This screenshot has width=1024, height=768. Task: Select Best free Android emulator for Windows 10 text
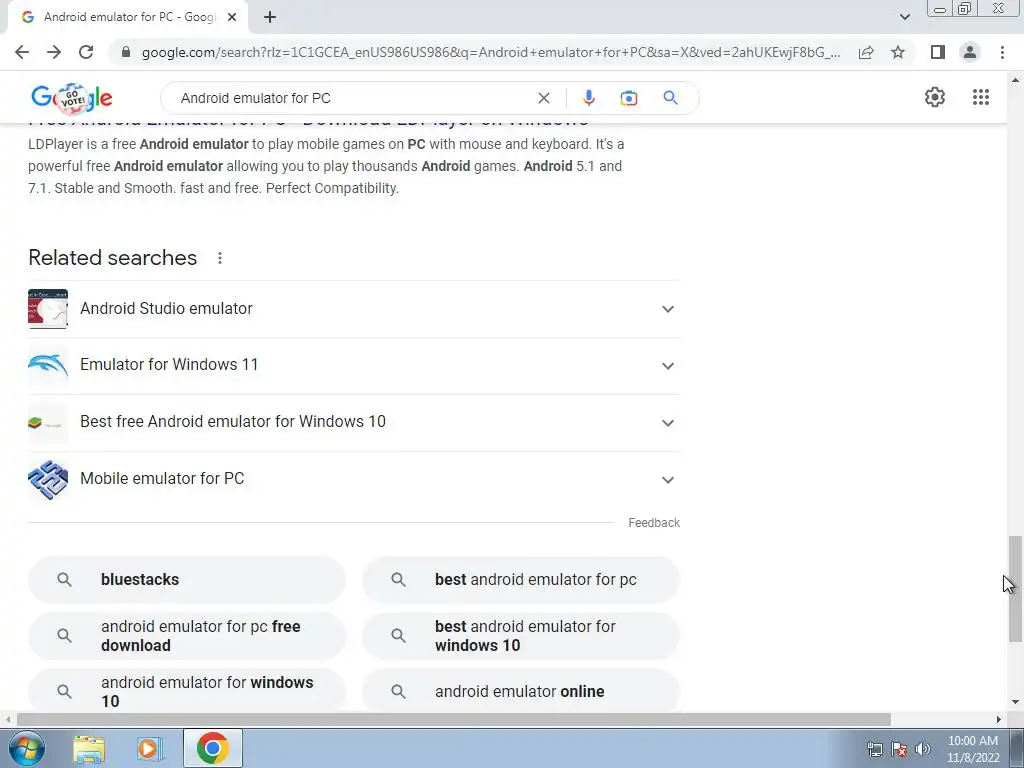coord(232,421)
